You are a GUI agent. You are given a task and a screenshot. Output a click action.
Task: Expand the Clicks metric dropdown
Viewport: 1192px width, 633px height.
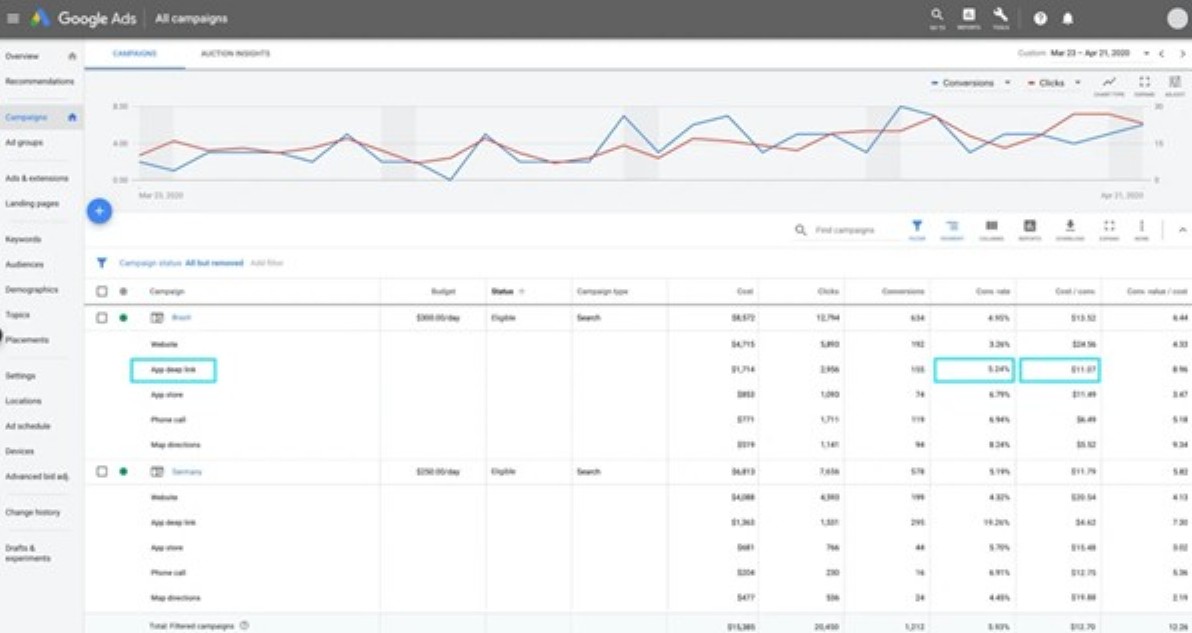[x=1054, y=83]
